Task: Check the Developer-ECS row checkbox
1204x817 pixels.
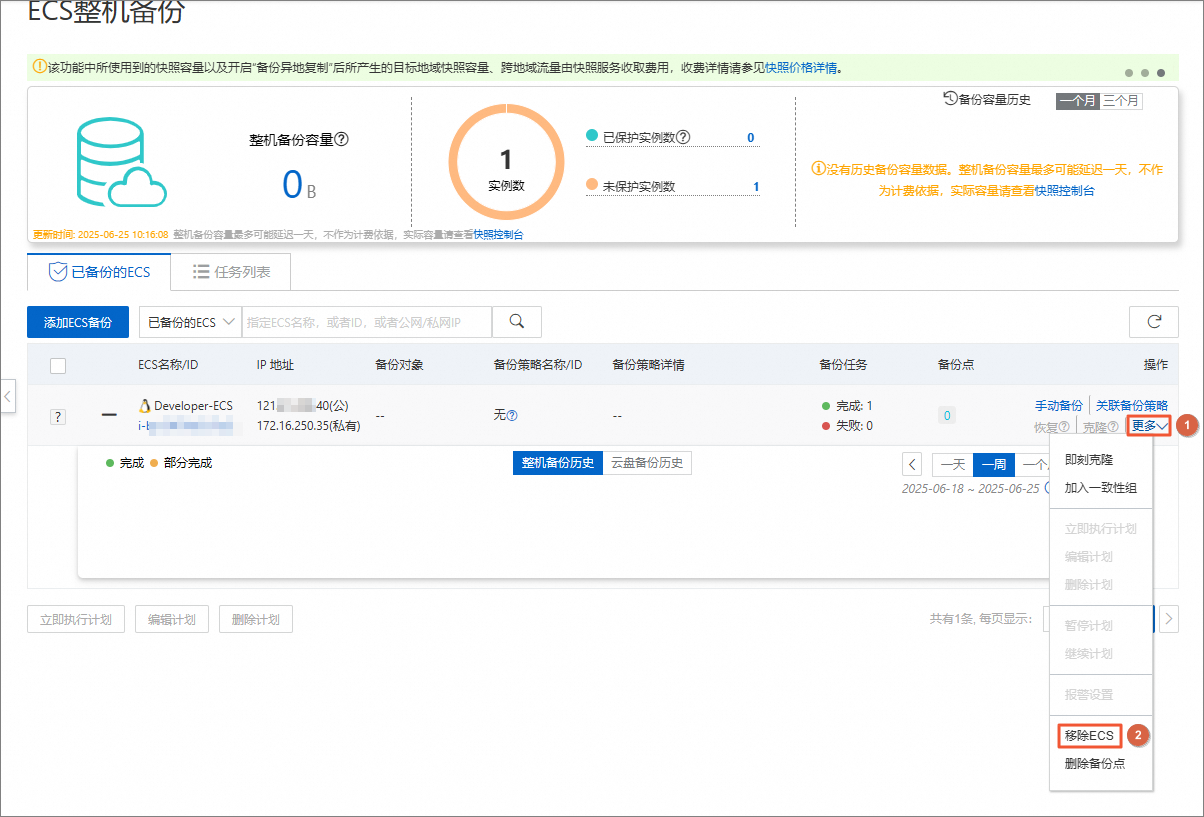Action: coord(58,416)
